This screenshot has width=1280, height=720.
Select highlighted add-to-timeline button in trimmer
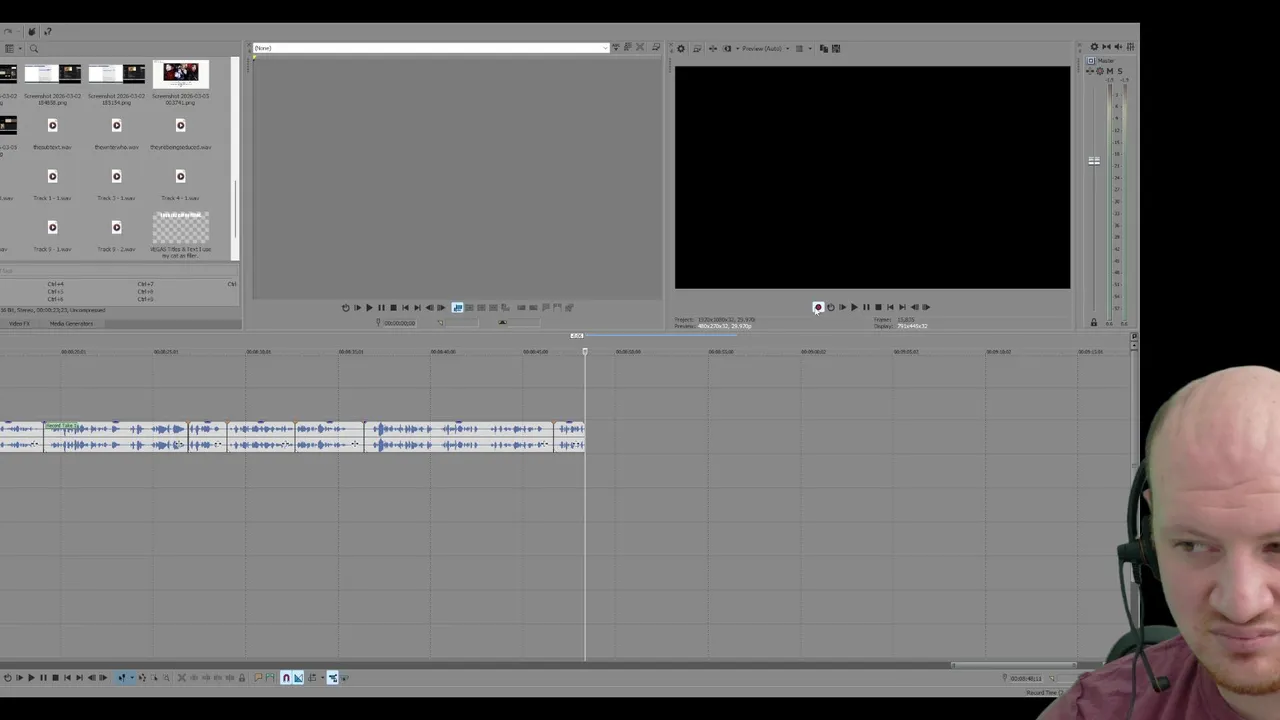(x=457, y=307)
